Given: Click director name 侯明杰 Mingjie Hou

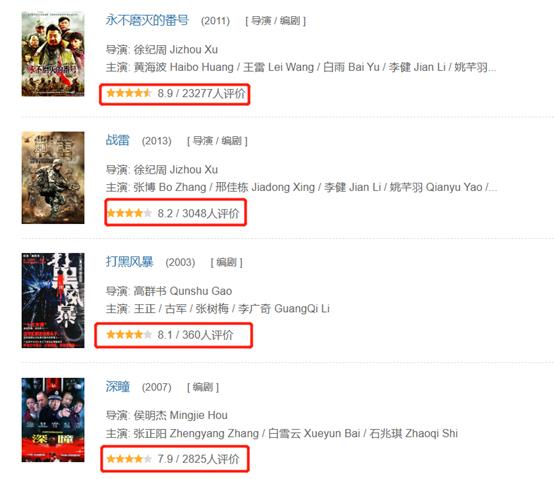Looking at the screenshot, I should (181, 415).
